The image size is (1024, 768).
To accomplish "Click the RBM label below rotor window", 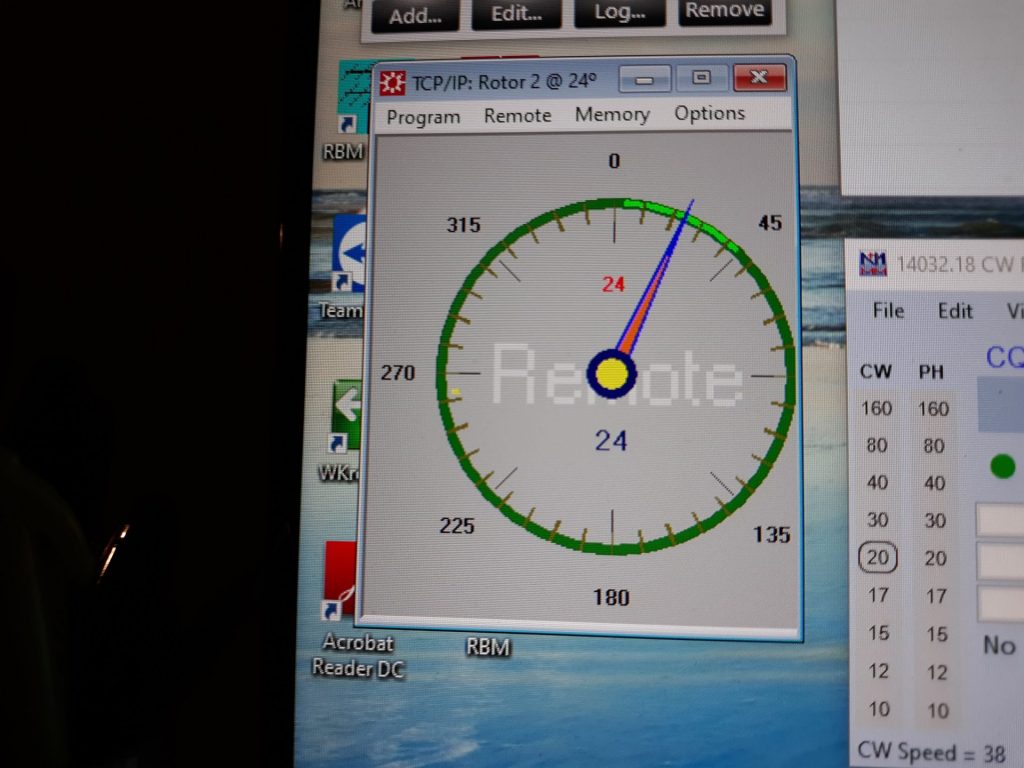I will point(488,647).
